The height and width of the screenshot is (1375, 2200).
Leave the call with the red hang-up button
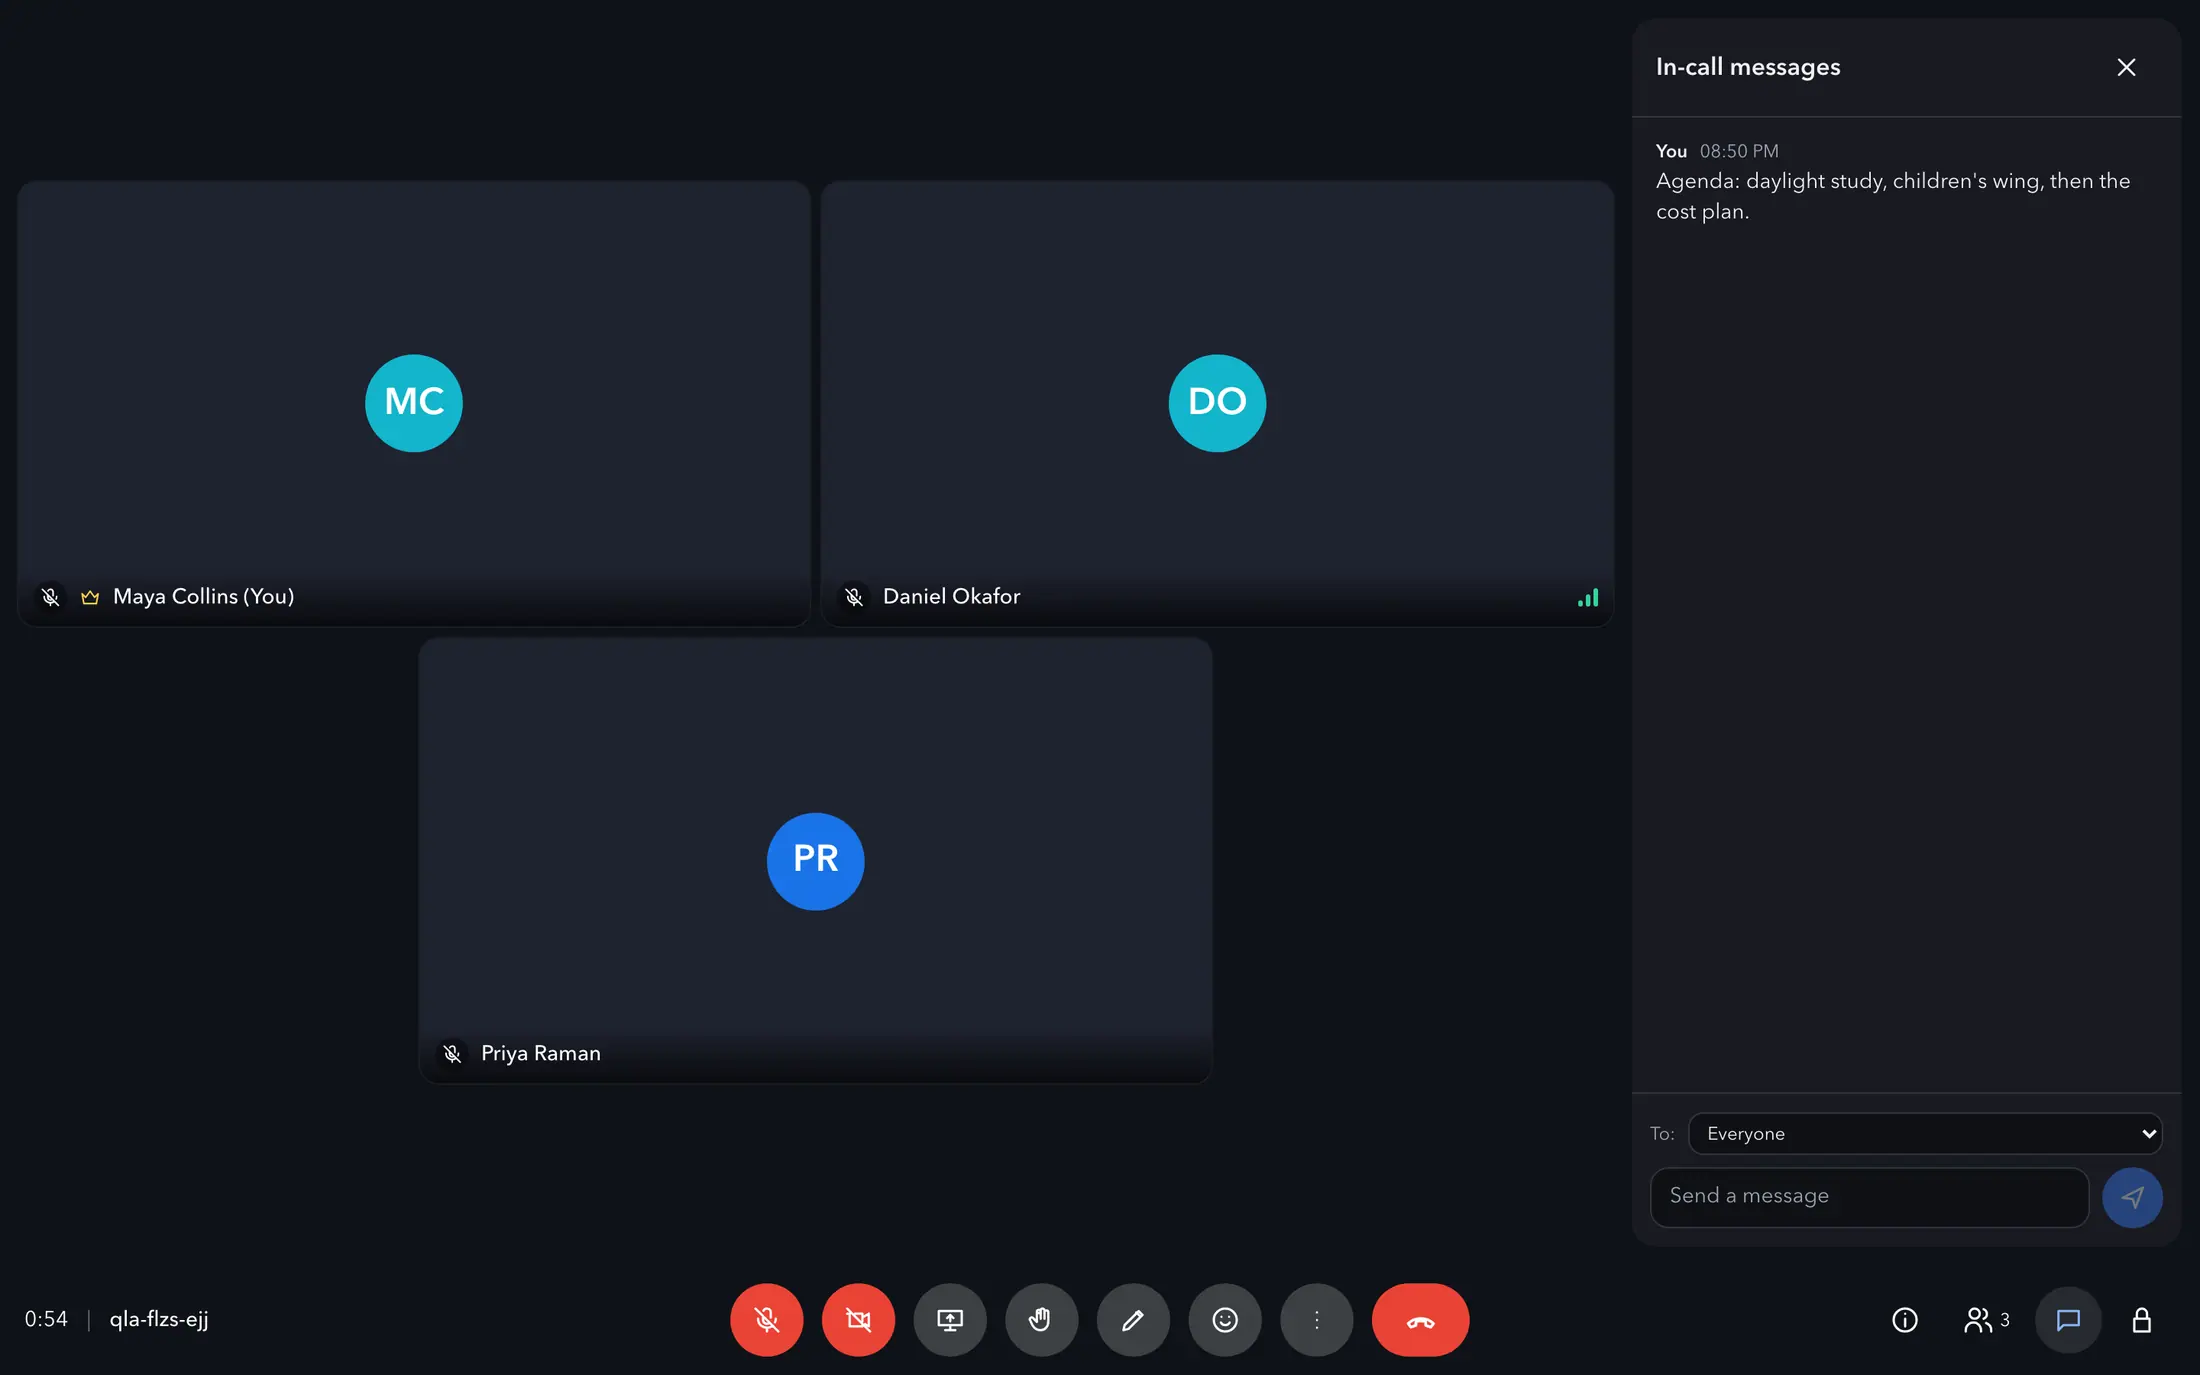pos(1420,1319)
